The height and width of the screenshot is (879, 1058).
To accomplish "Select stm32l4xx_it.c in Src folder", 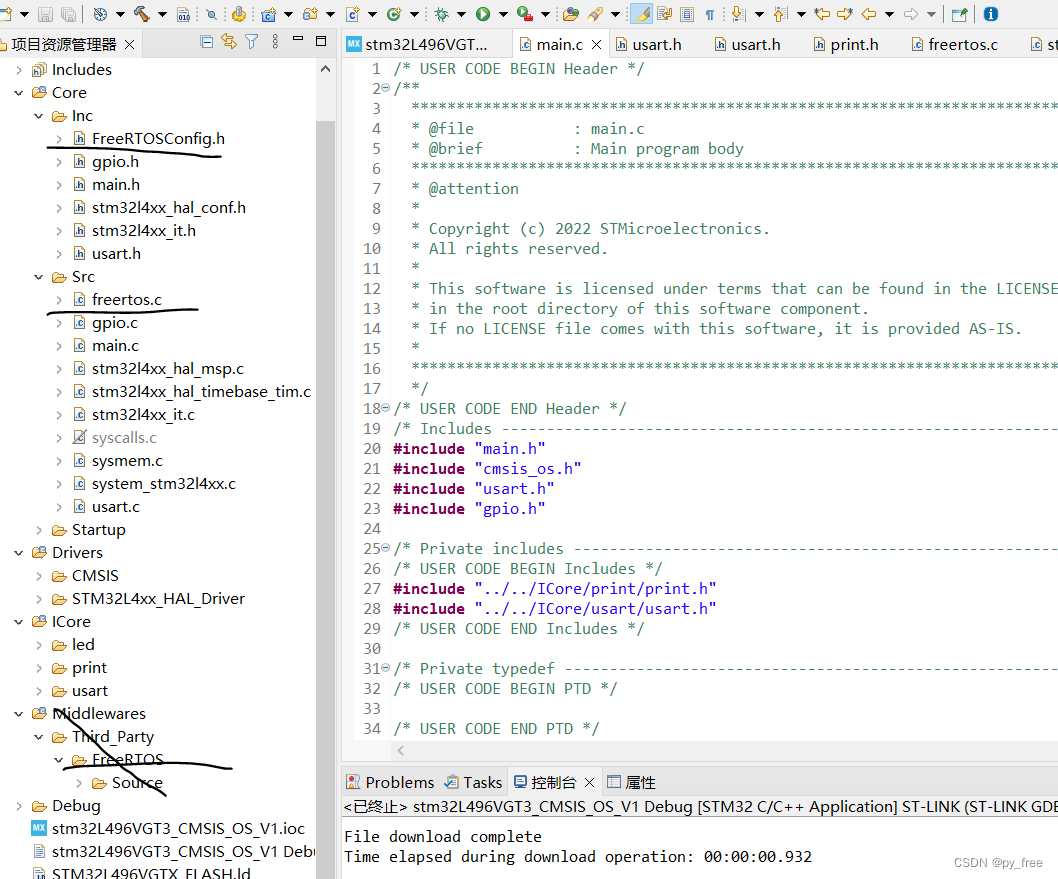I will [x=142, y=415].
